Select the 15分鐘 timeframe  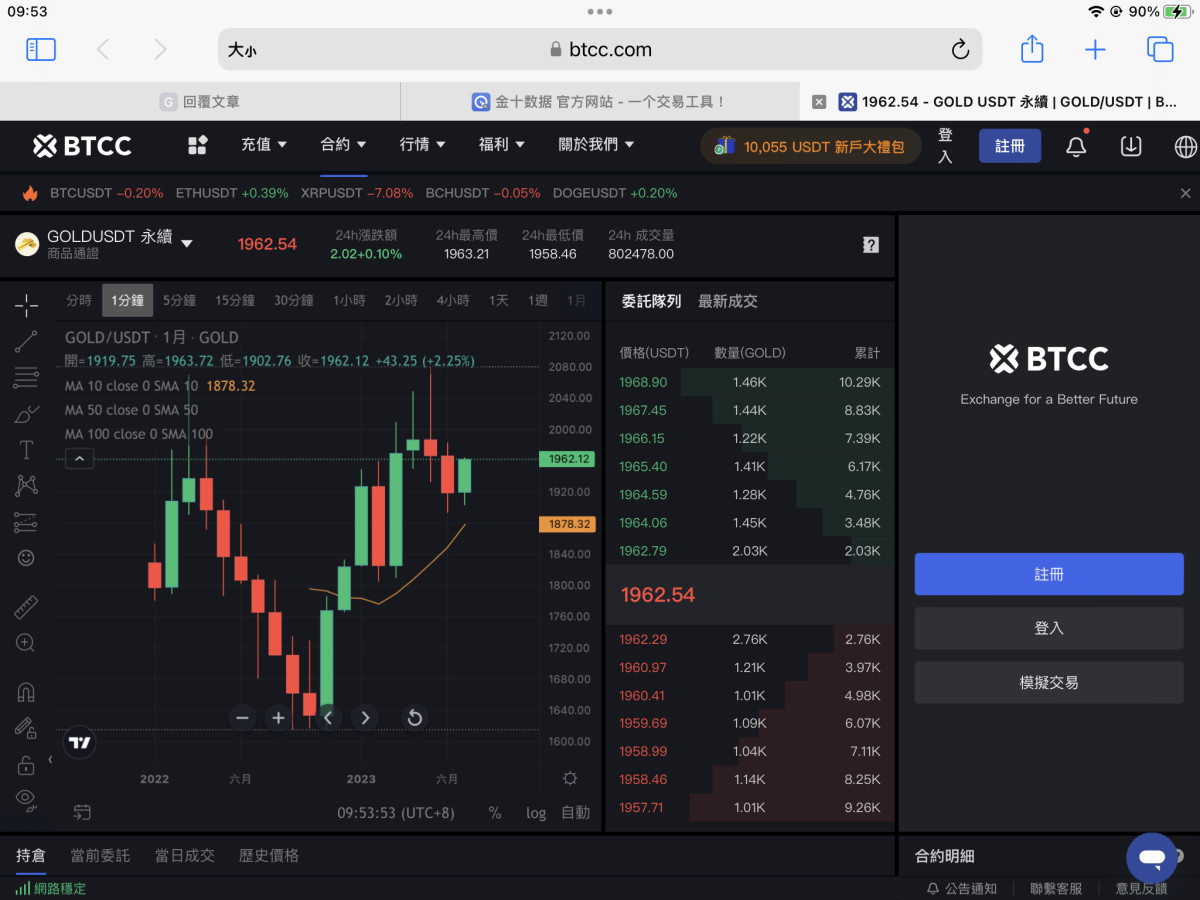coord(235,300)
